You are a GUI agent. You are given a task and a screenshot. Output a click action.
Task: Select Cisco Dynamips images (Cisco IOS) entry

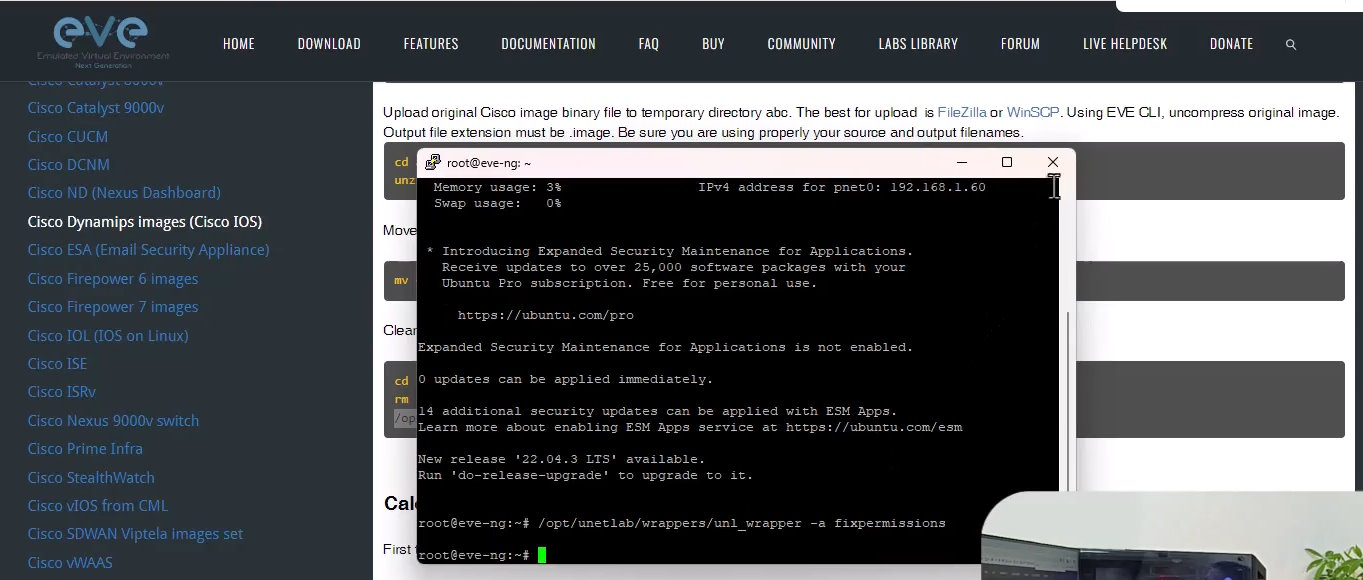pos(145,221)
